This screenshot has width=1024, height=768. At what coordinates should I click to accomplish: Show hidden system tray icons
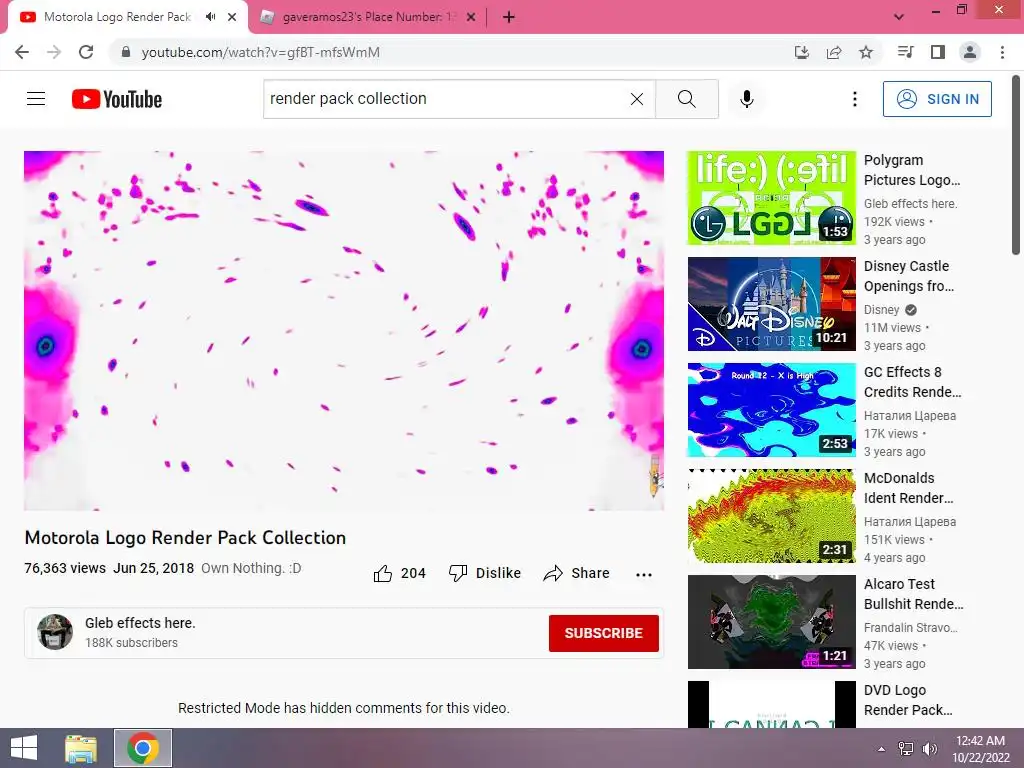tap(881, 749)
